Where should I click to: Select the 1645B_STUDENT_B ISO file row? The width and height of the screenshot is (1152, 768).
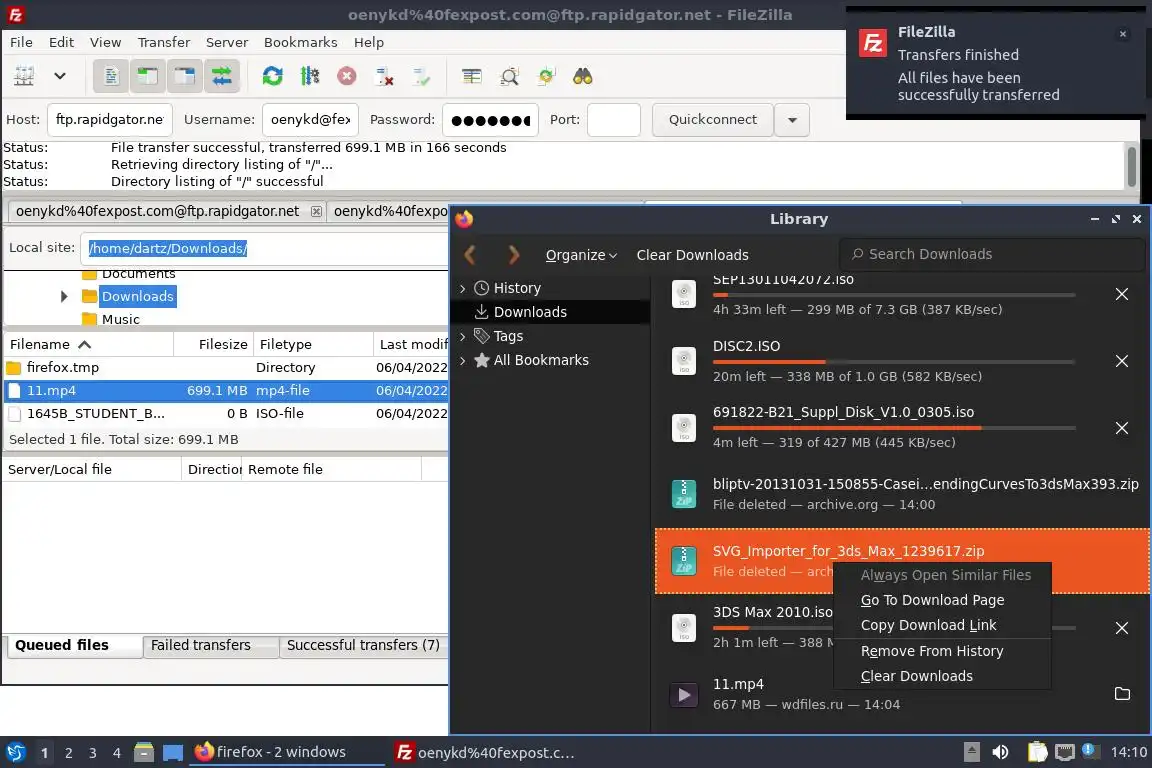[x=226, y=413]
